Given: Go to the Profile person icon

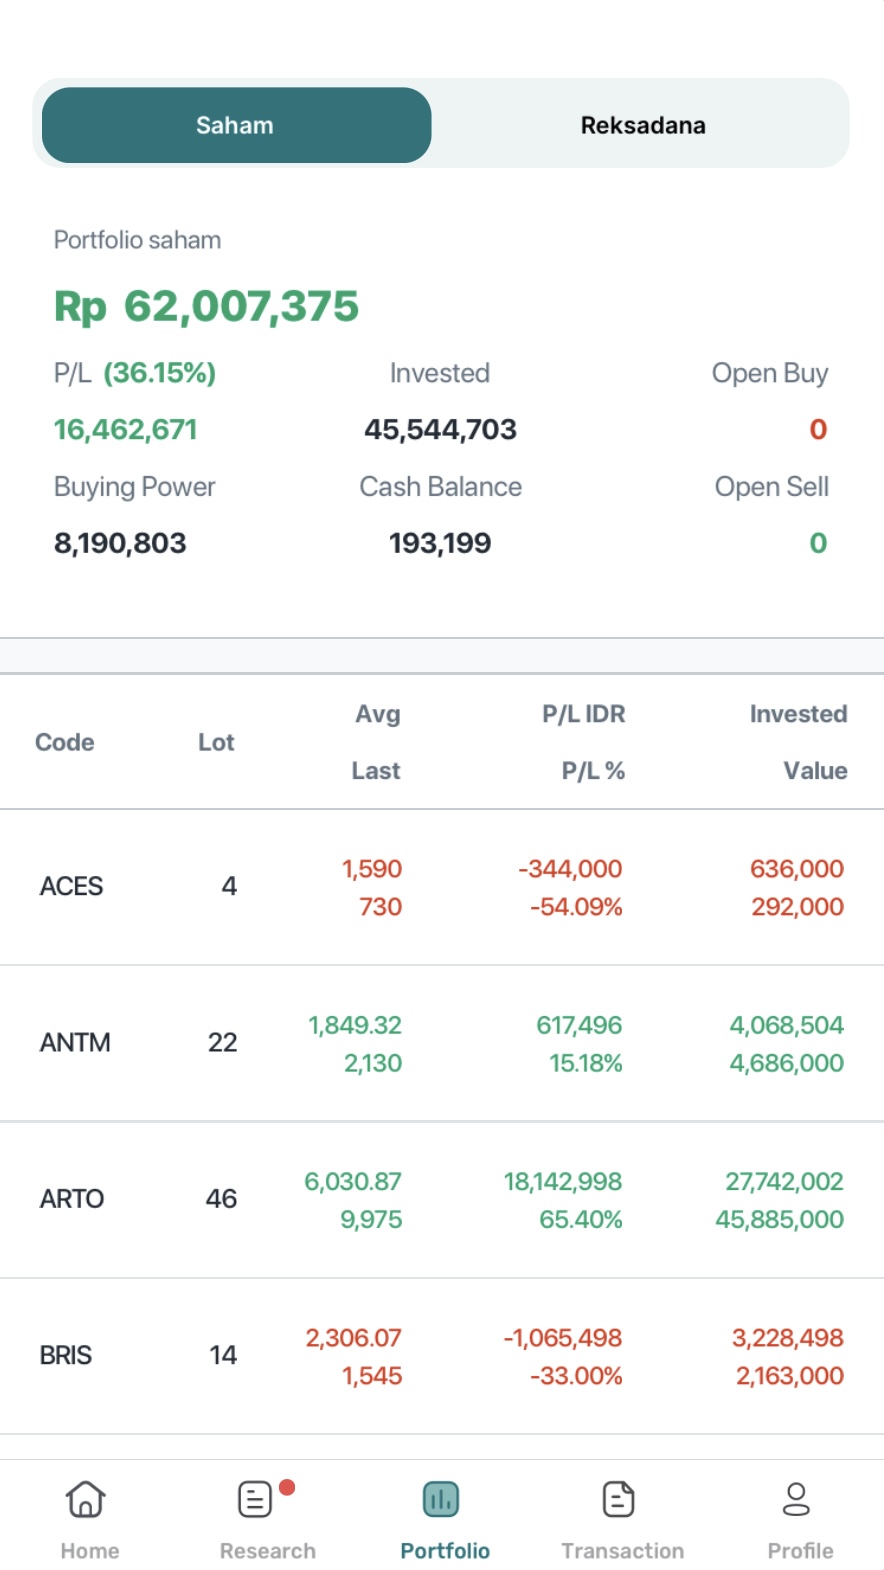Looking at the screenshot, I should coord(796,1500).
